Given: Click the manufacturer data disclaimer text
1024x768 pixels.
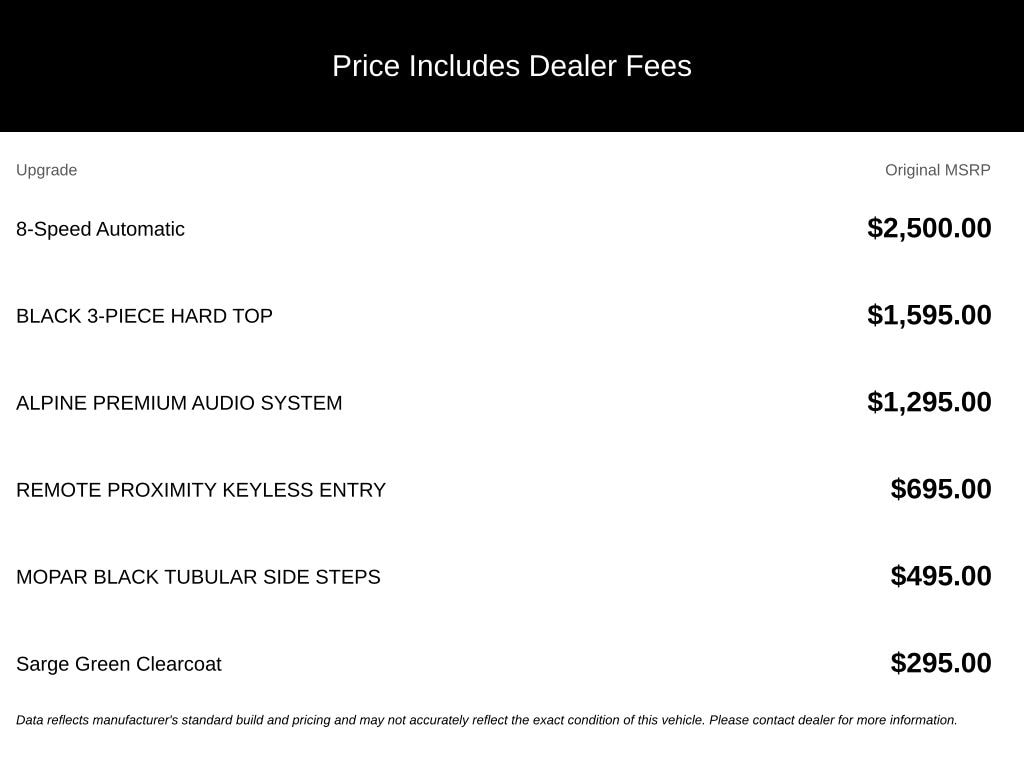Looking at the screenshot, I should point(487,720).
